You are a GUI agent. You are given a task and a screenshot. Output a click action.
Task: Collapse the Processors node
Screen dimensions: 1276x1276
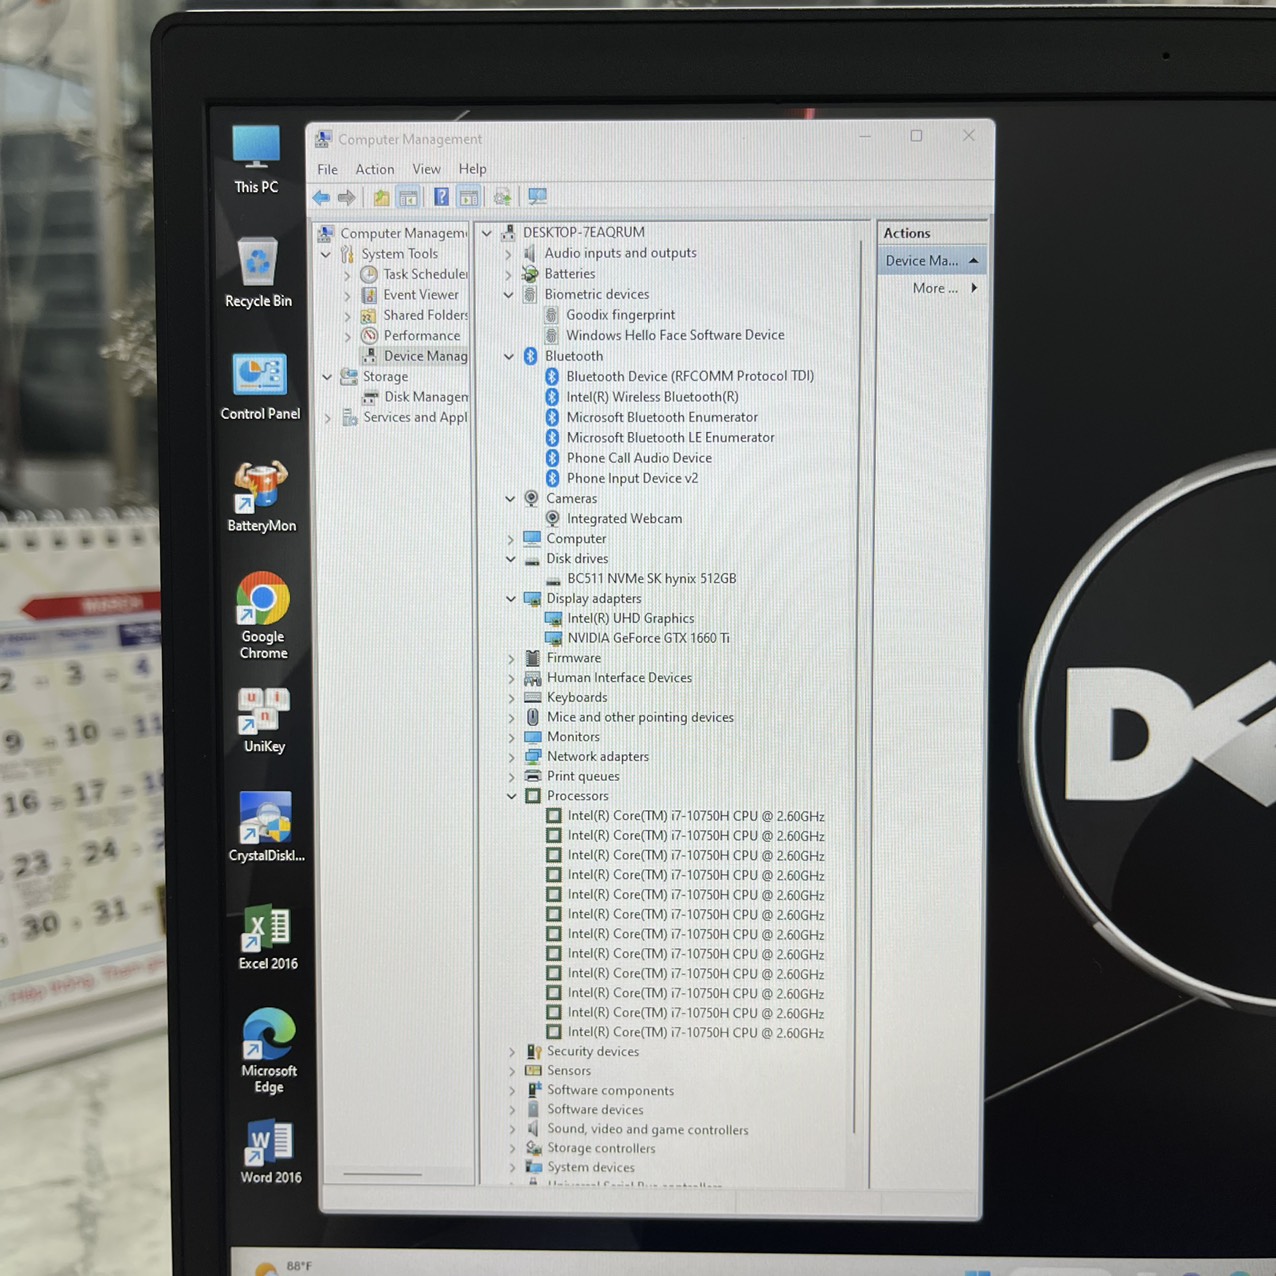[x=512, y=796]
